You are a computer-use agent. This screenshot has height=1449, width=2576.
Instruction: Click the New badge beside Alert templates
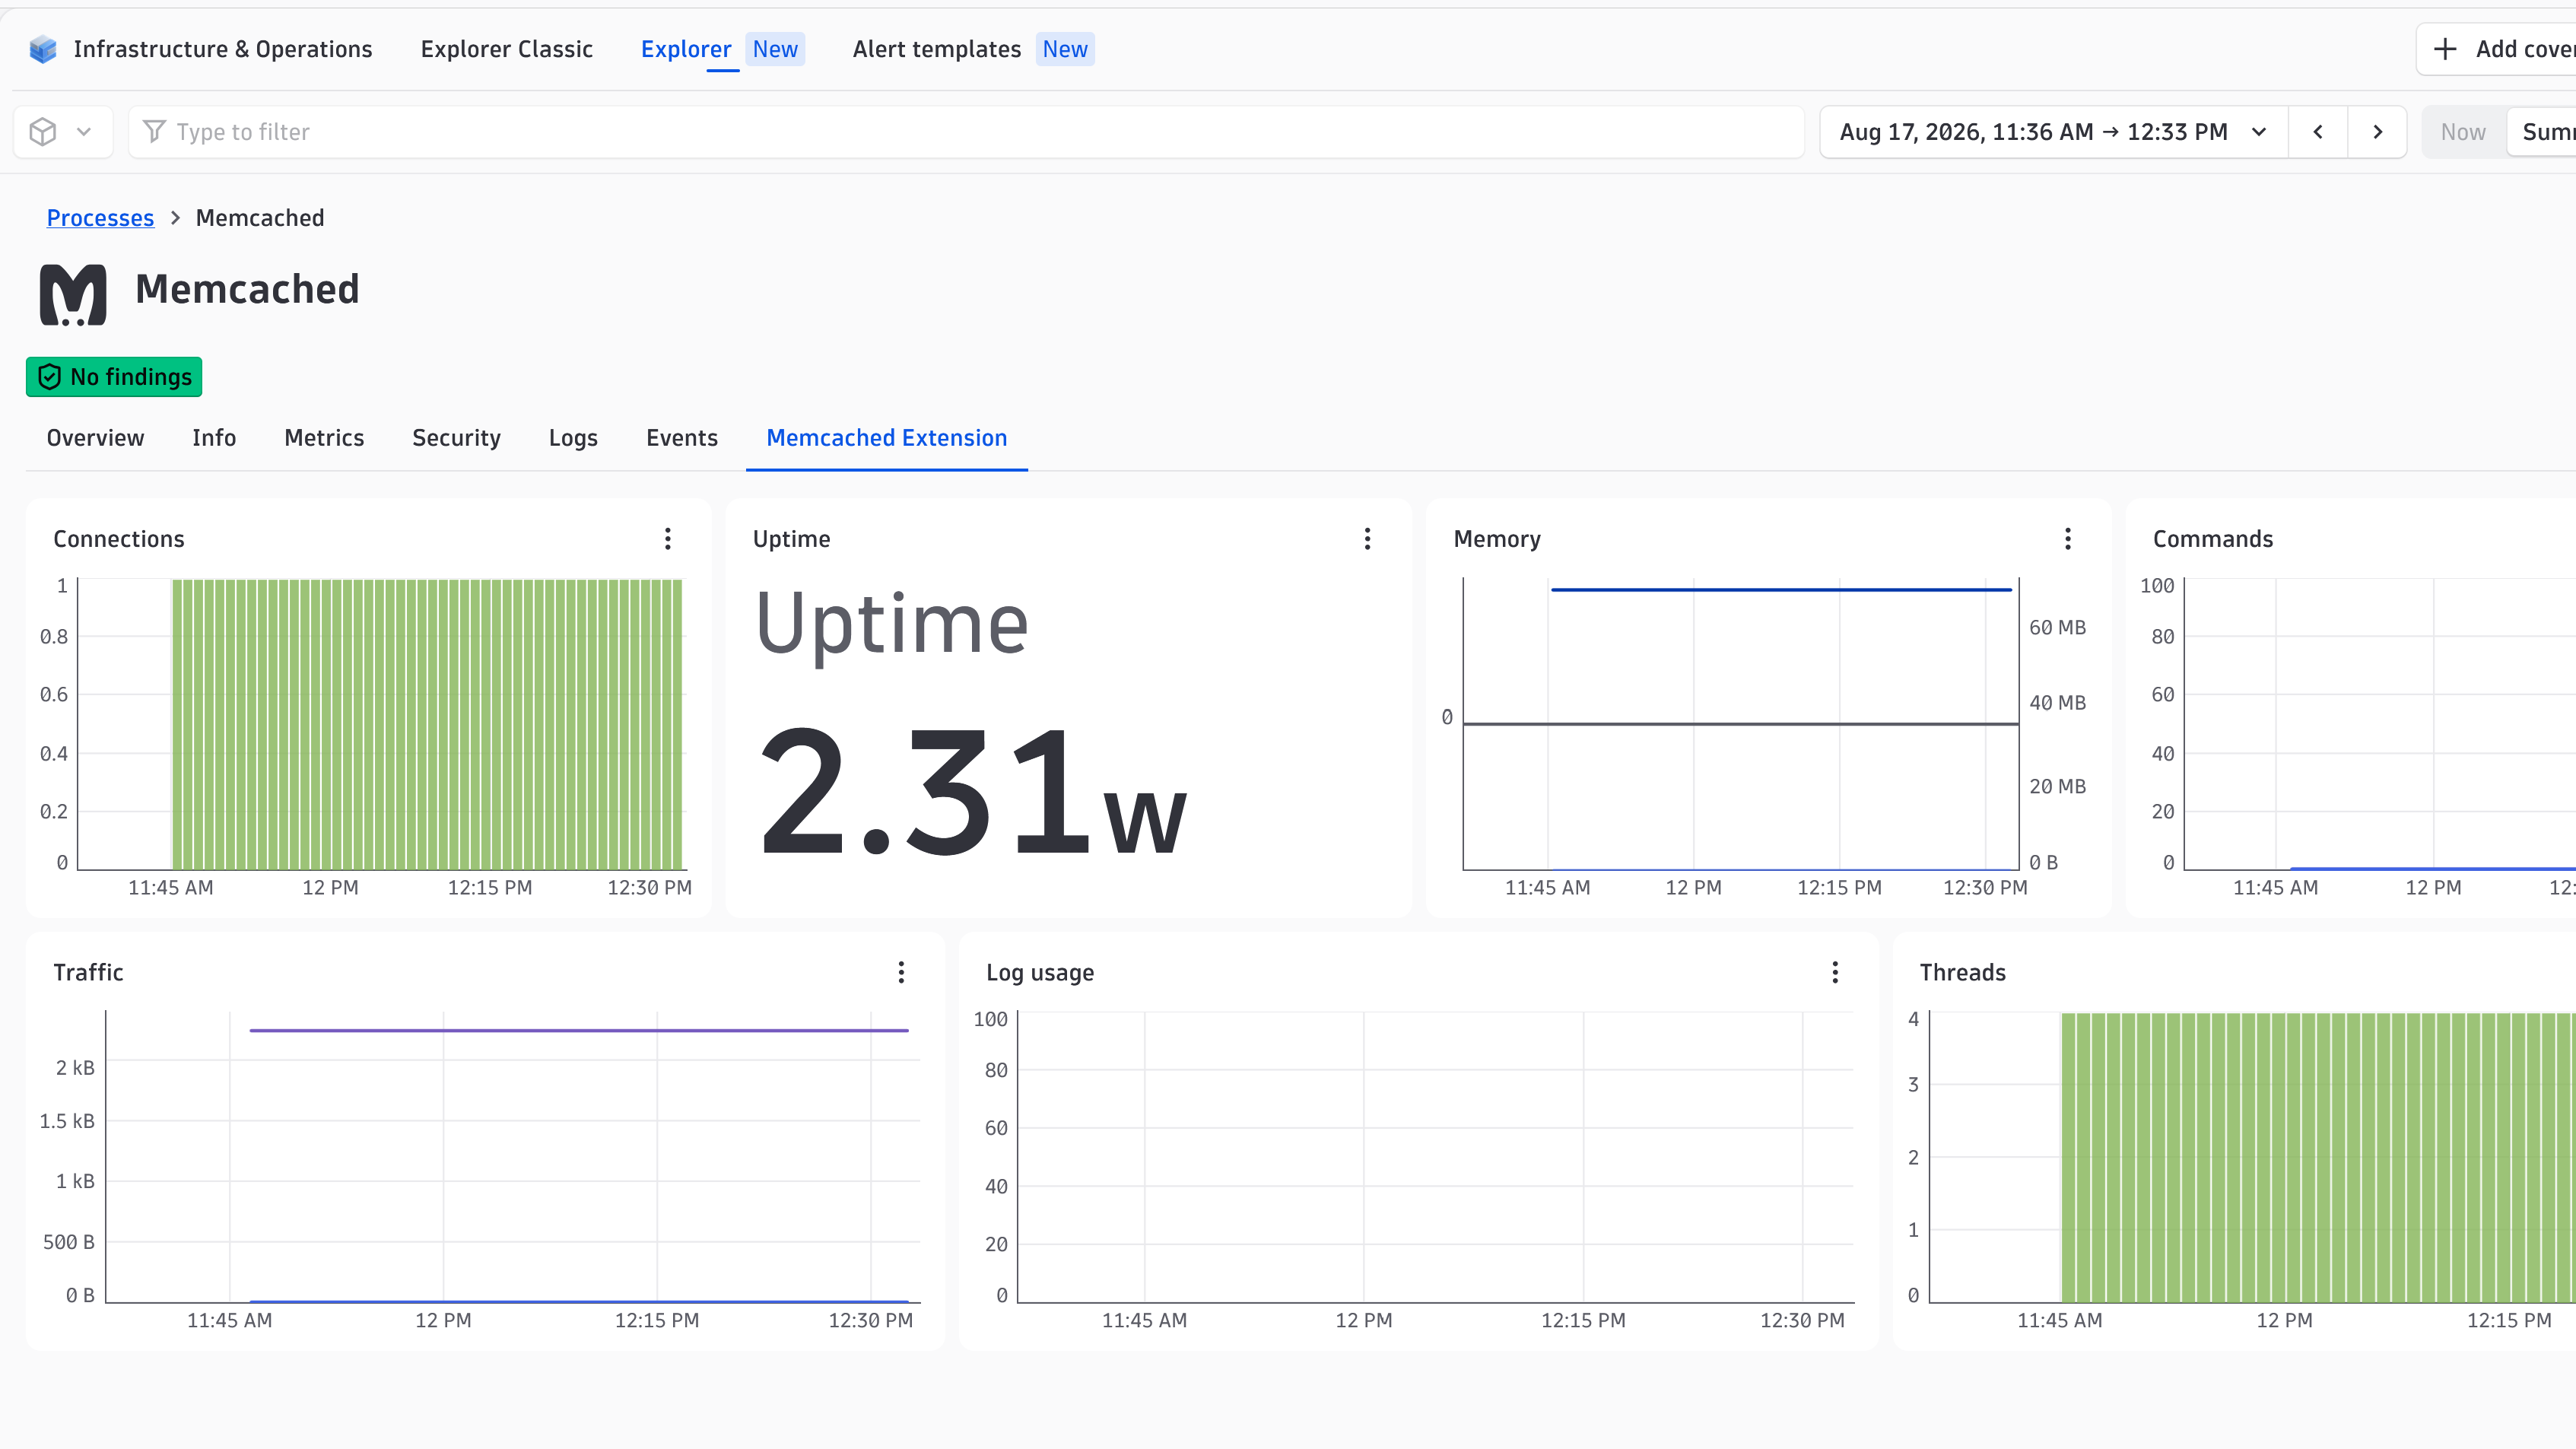1065,49
